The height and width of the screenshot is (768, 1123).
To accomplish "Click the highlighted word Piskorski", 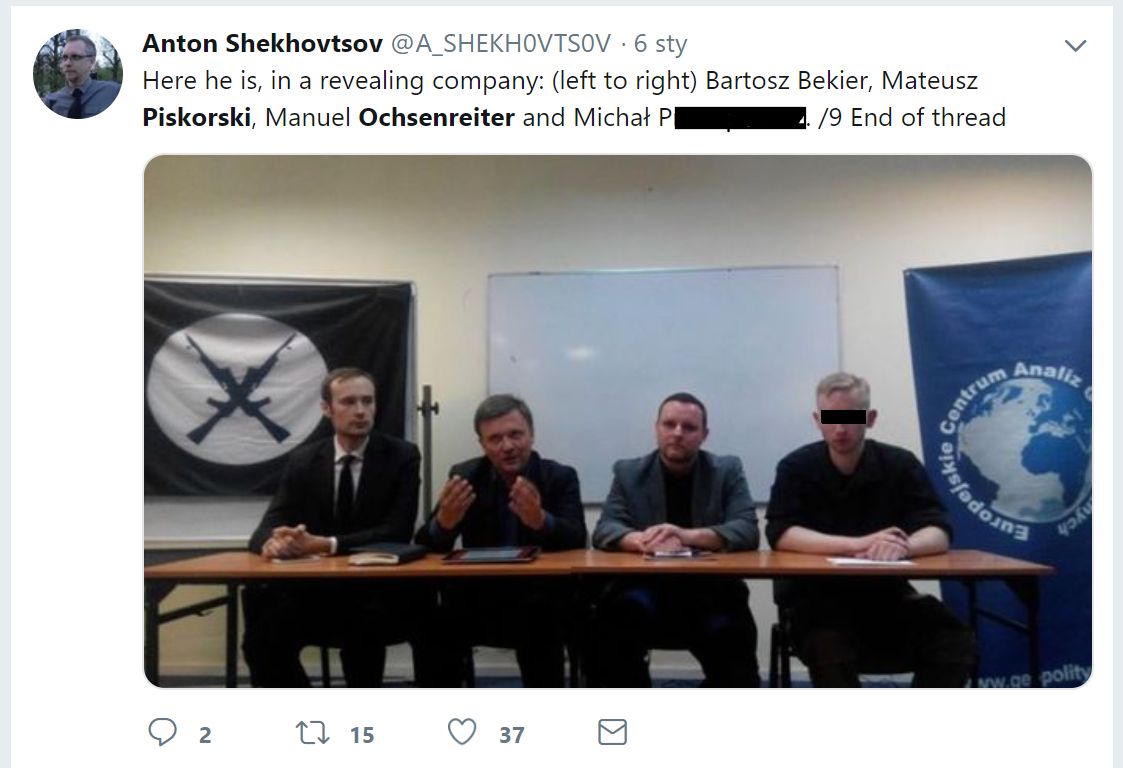I will (x=196, y=117).
